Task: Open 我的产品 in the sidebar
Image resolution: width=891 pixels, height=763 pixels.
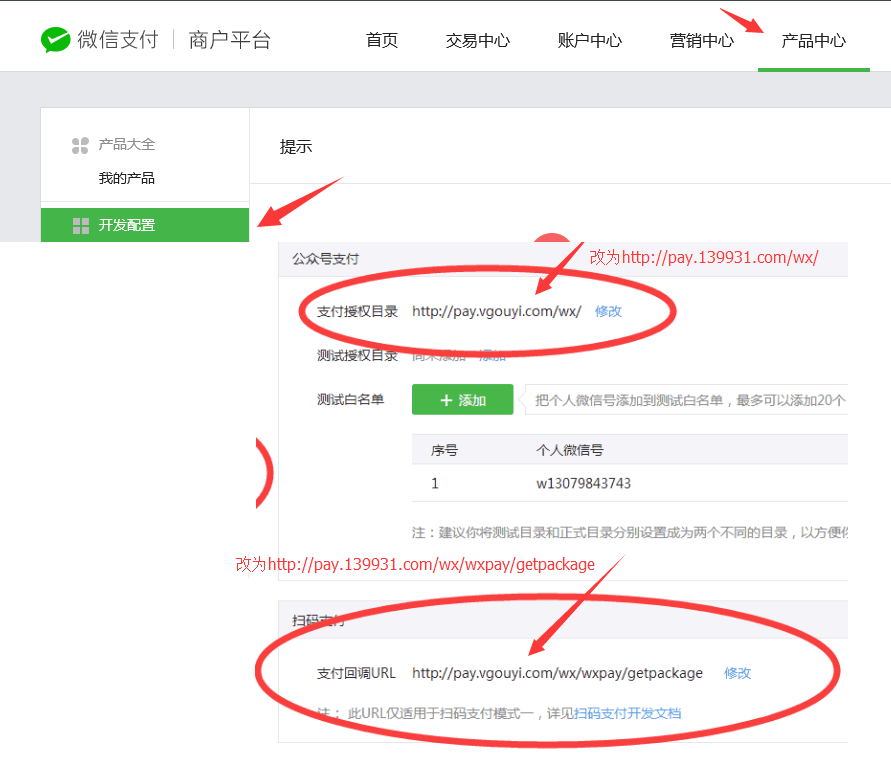Action: 126,178
